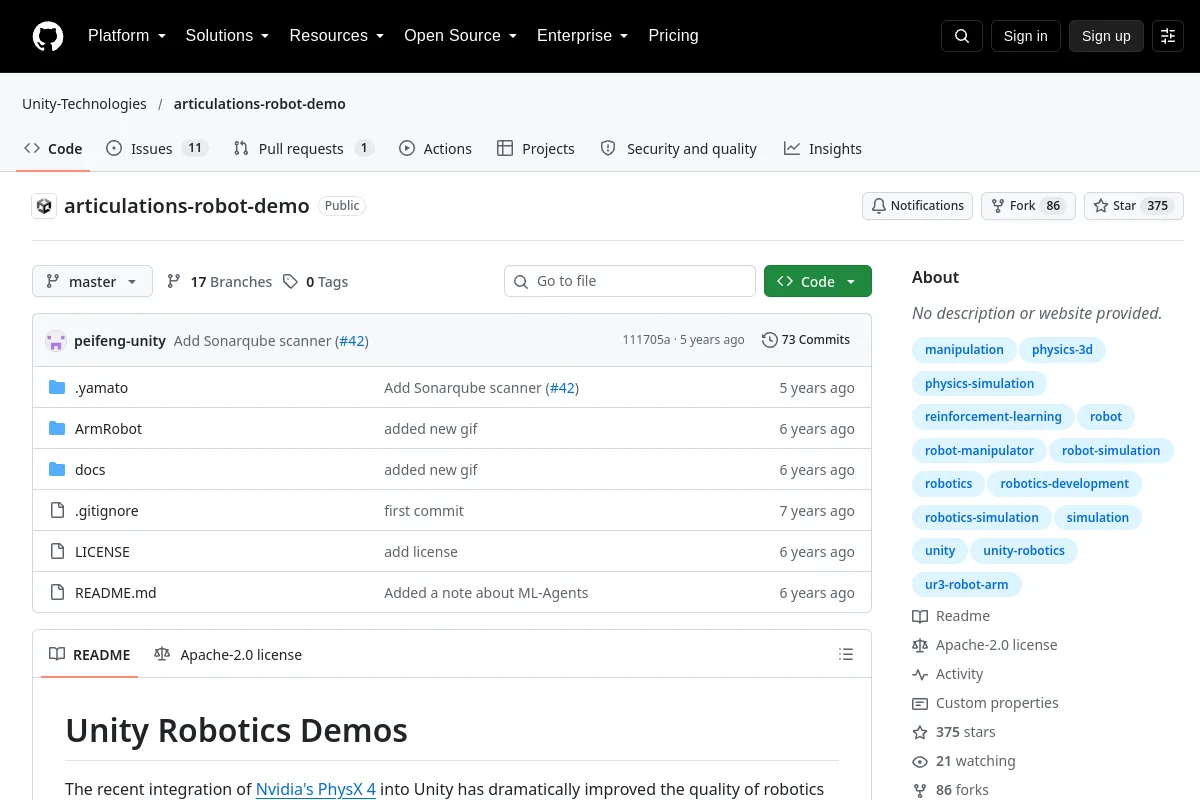Click the articulations-robot-demo breadcrumb link
This screenshot has width=1200, height=800.
pos(260,104)
